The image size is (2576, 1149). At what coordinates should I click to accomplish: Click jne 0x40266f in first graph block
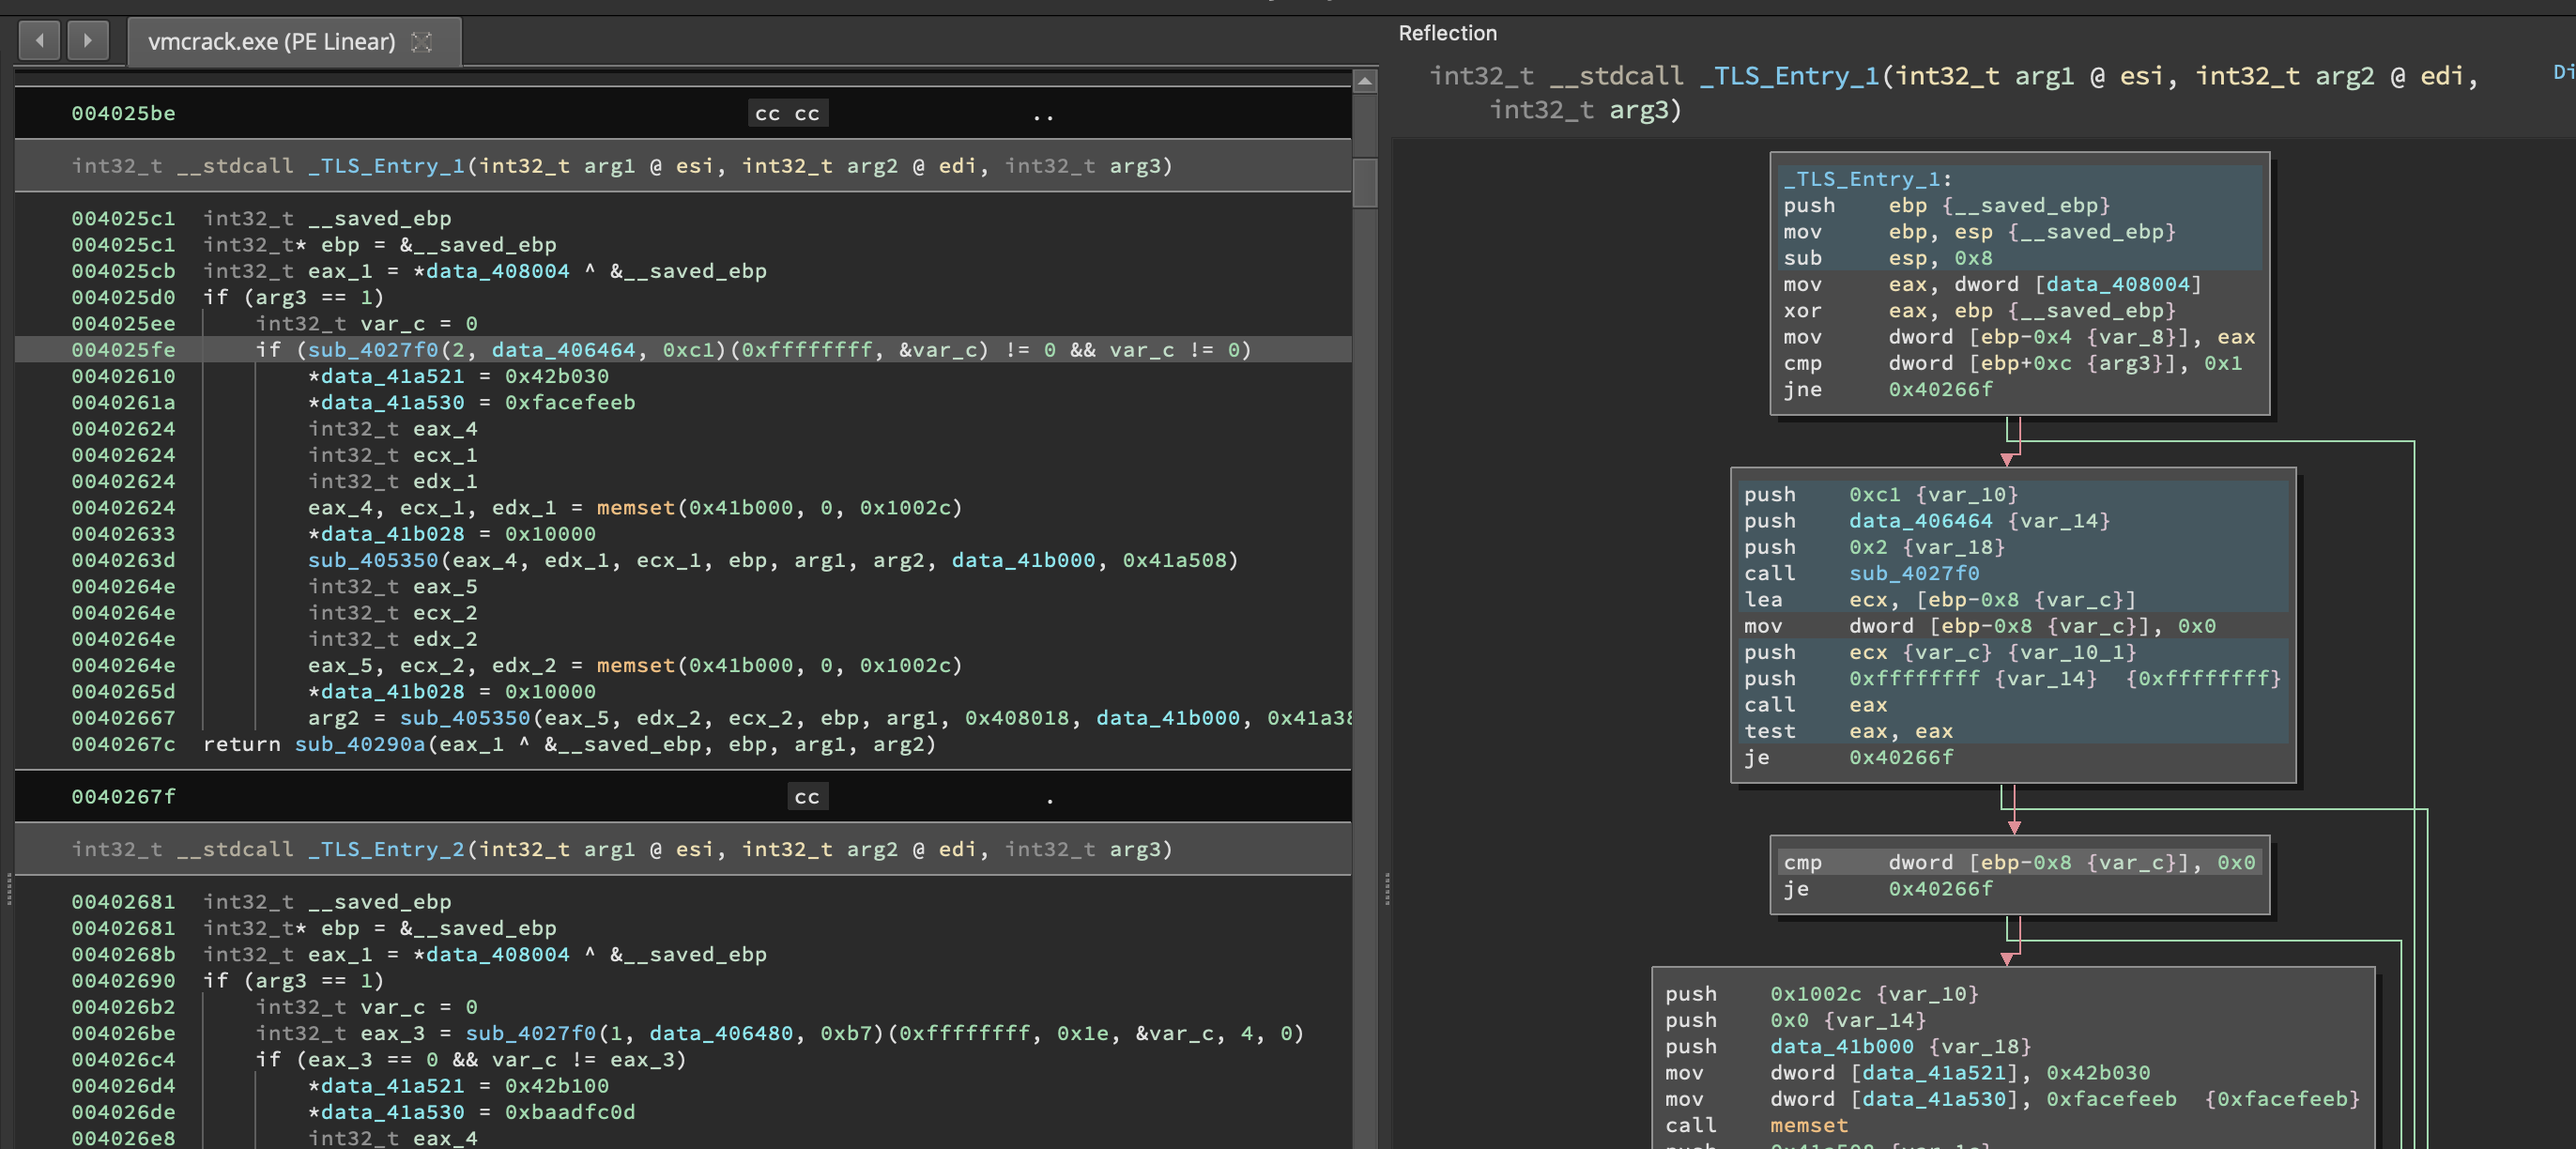[x=1888, y=389]
